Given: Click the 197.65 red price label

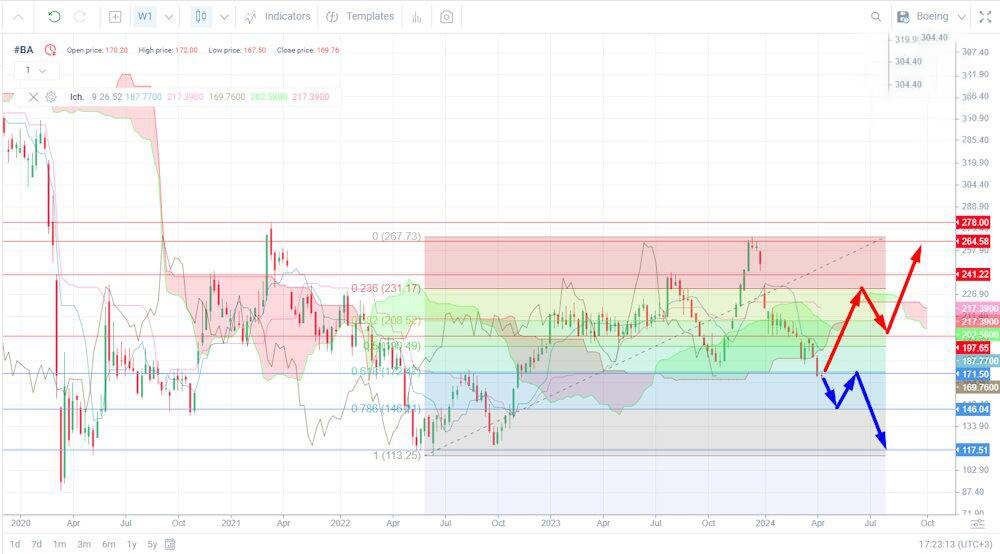Looking at the screenshot, I should [974, 348].
